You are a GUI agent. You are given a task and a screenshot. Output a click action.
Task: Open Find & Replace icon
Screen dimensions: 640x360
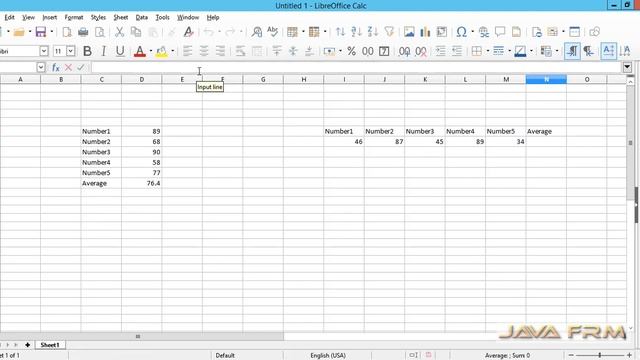tap(257, 32)
